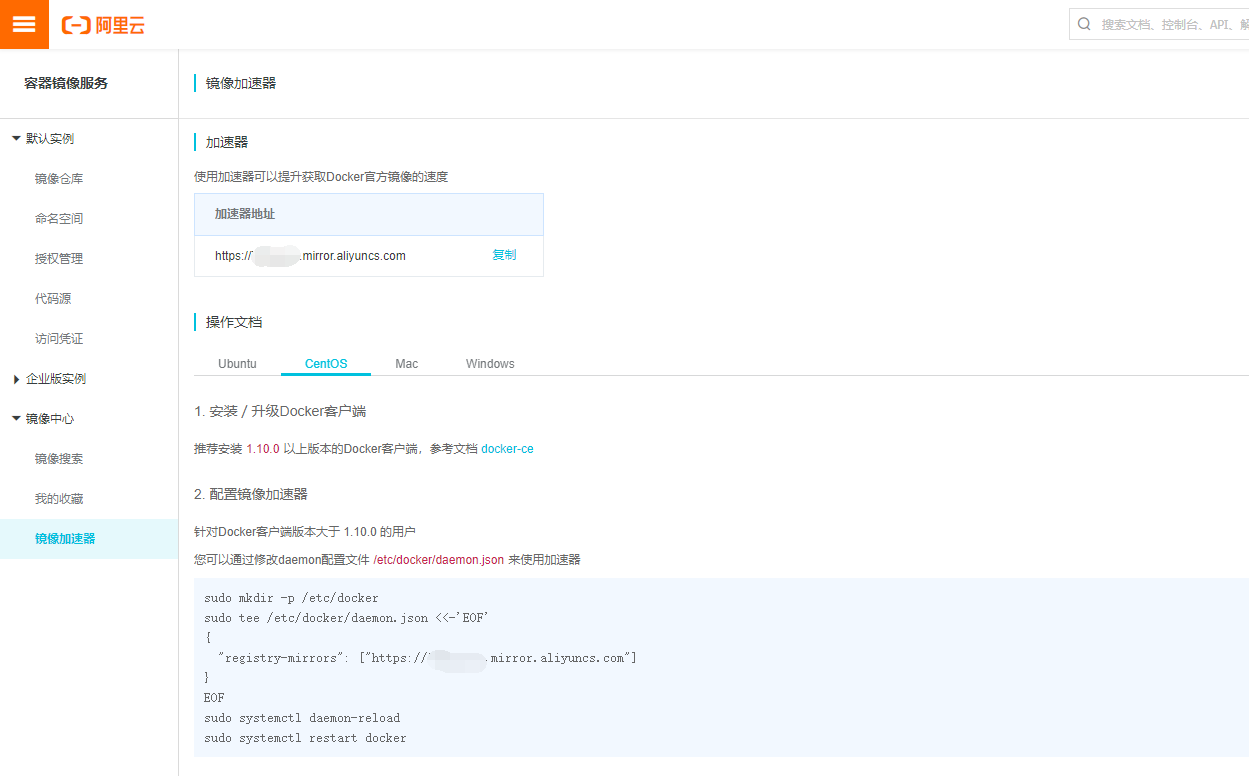Switch to the Mac tab

407,364
